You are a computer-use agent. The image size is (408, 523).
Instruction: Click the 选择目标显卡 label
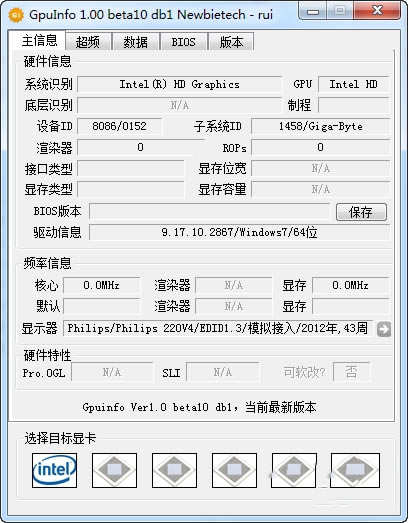(60, 438)
